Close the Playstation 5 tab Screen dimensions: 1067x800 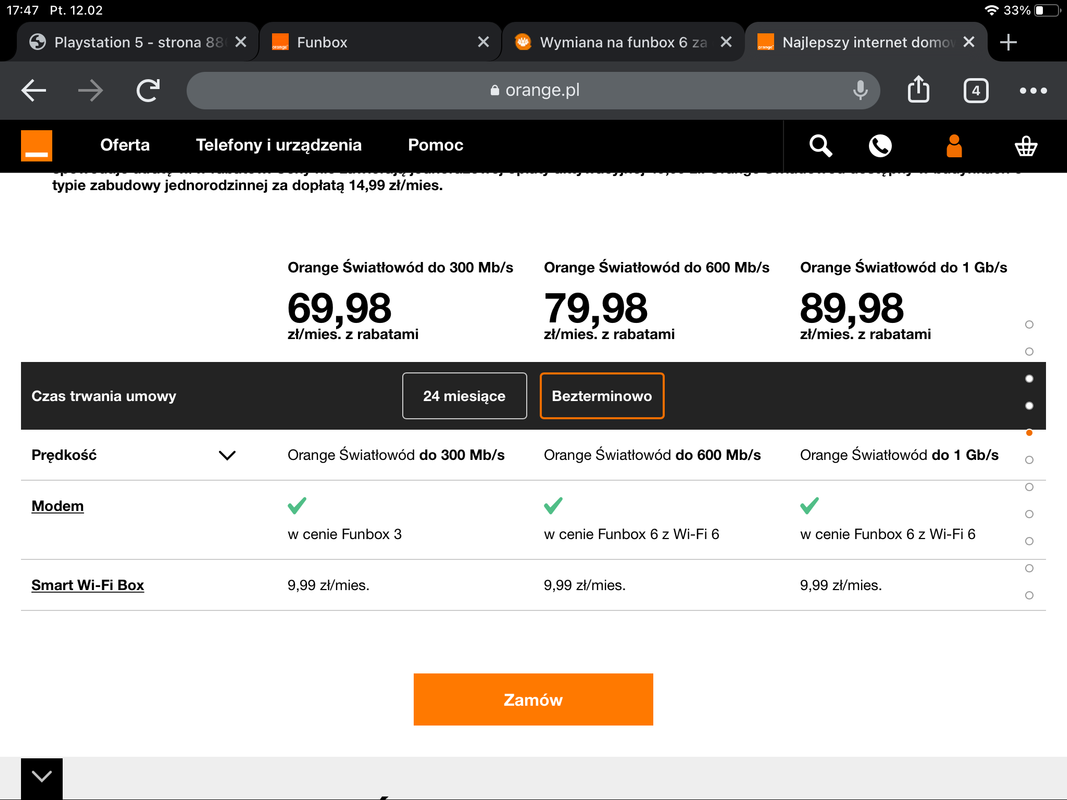[x=240, y=42]
